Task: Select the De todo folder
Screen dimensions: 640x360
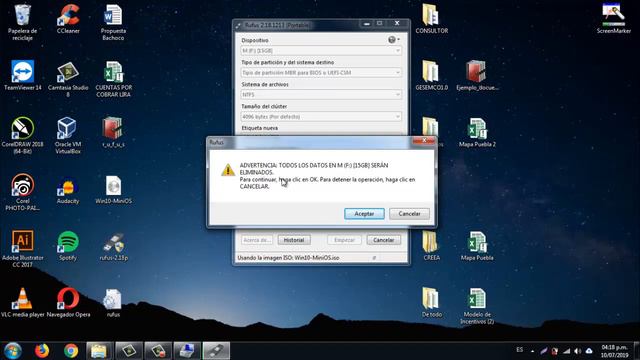Action: [431, 302]
